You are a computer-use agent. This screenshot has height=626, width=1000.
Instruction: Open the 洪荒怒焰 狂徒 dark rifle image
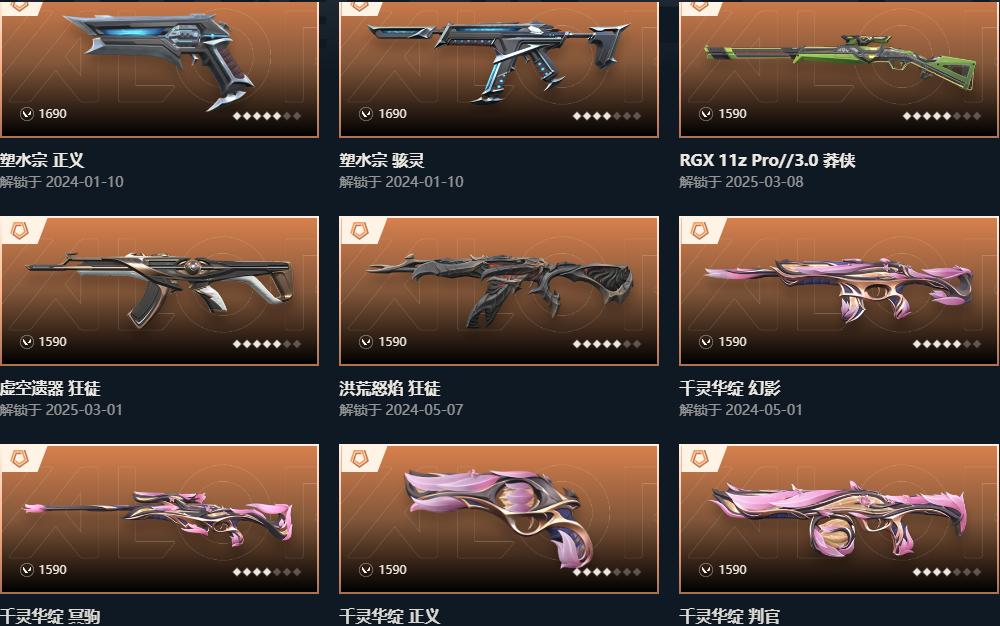[499, 290]
